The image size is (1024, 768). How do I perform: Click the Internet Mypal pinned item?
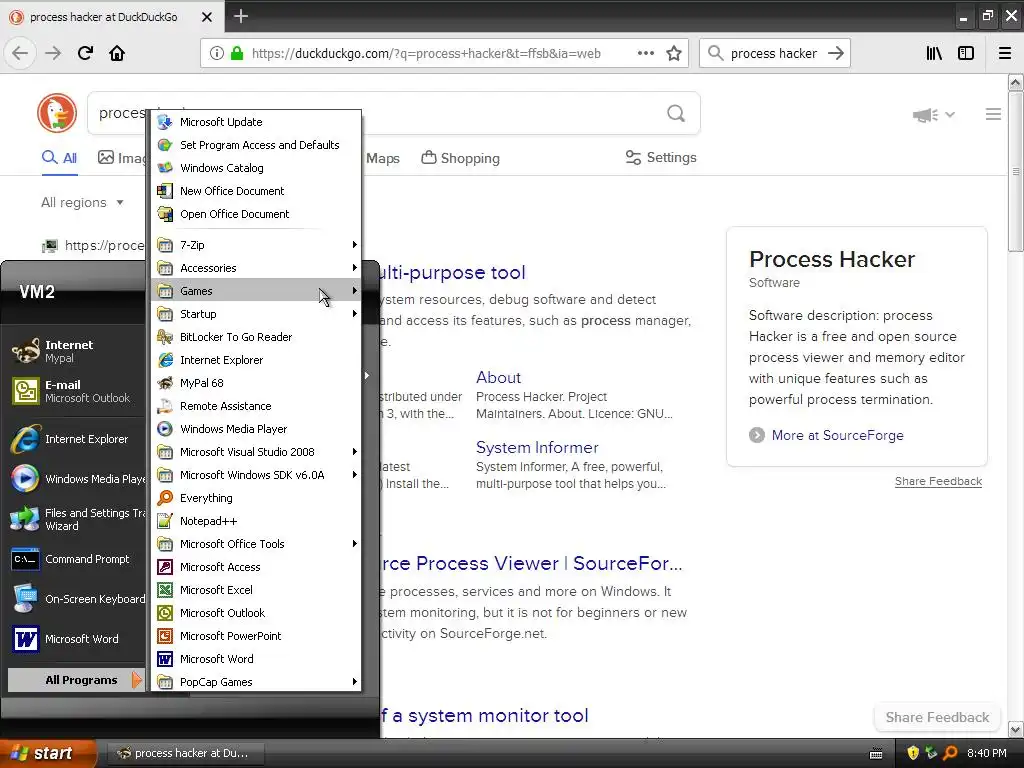click(x=76, y=351)
